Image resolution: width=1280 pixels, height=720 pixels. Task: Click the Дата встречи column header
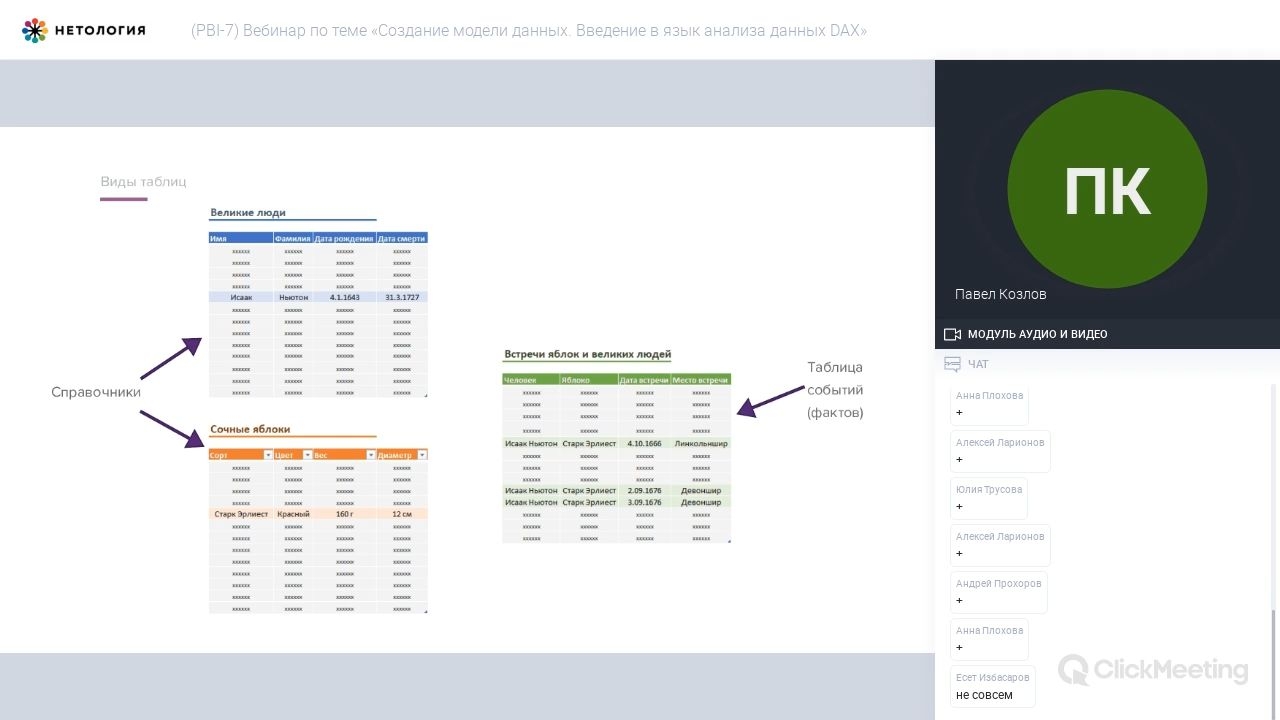coord(644,380)
